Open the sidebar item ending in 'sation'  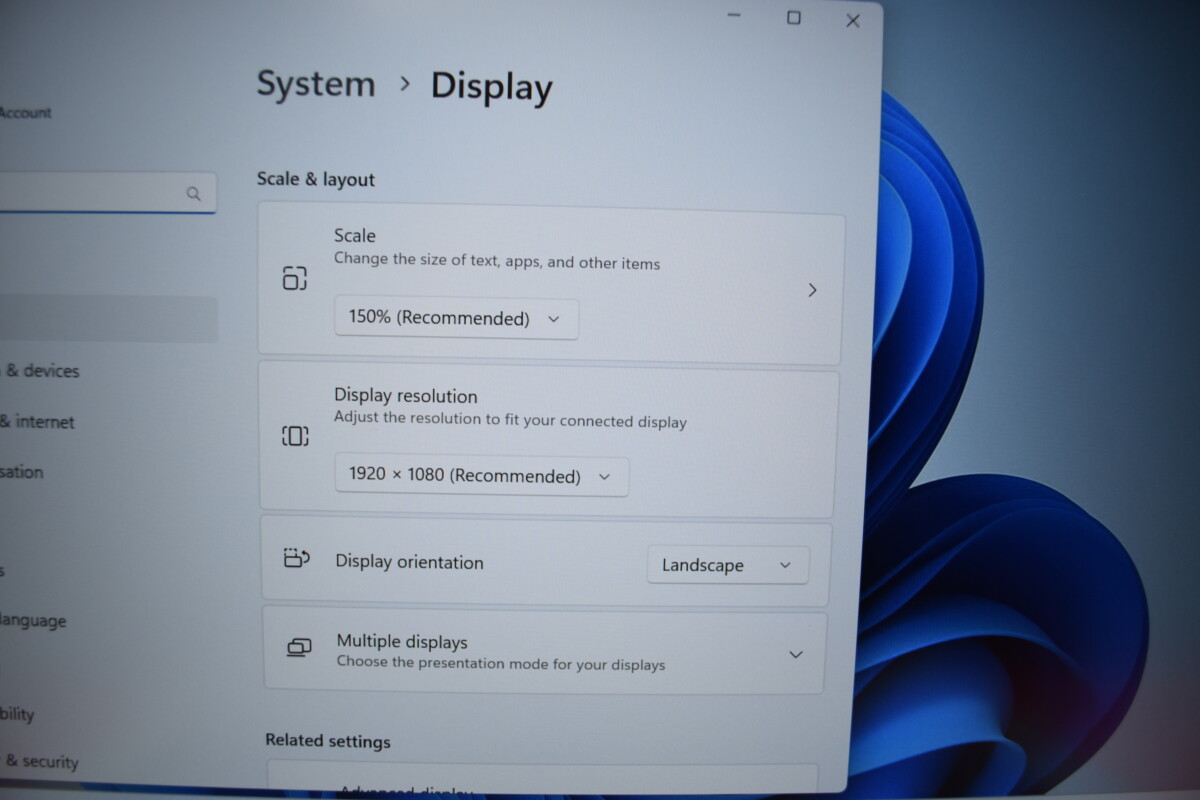click(x=21, y=472)
